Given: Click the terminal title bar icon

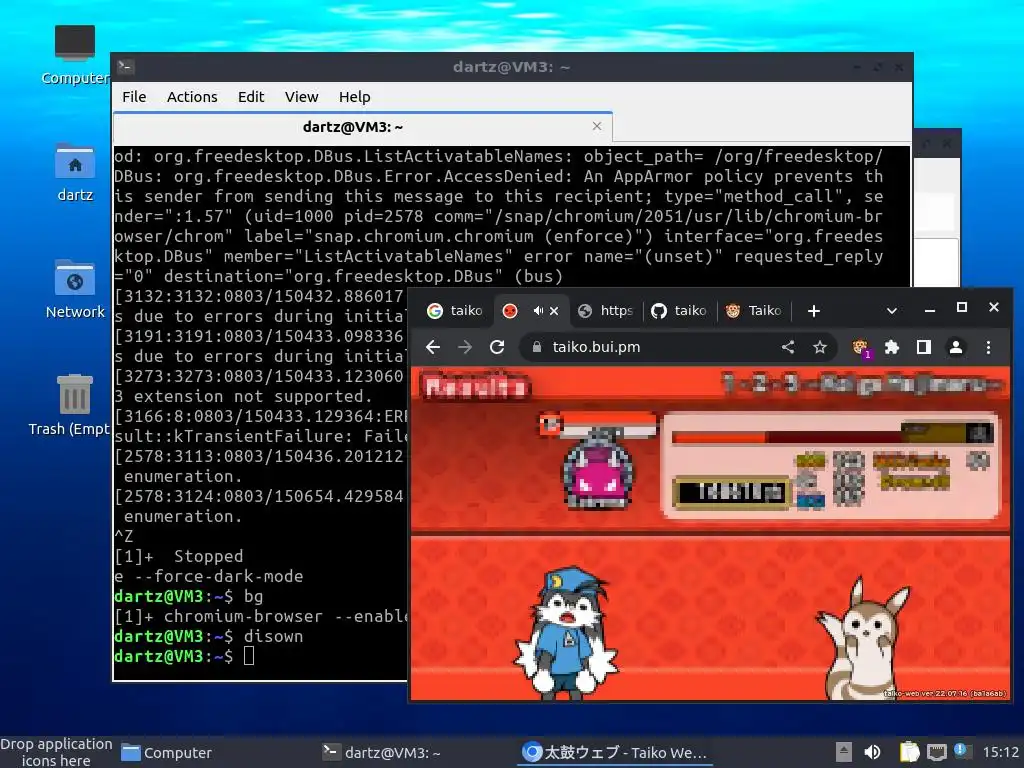Looking at the screenshot, I should point(125,67).
